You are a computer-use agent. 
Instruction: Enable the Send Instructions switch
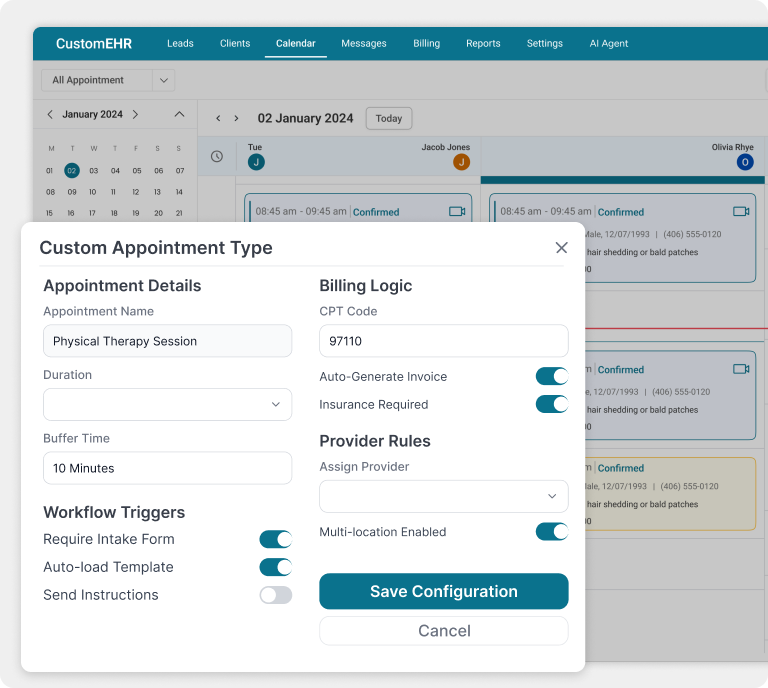point(276,595)
